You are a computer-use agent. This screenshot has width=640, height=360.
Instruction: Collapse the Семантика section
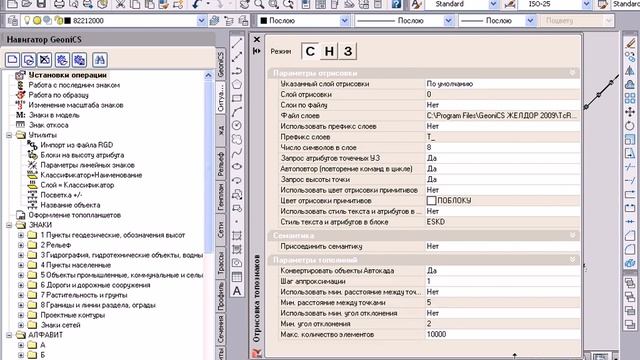(572, 236)
